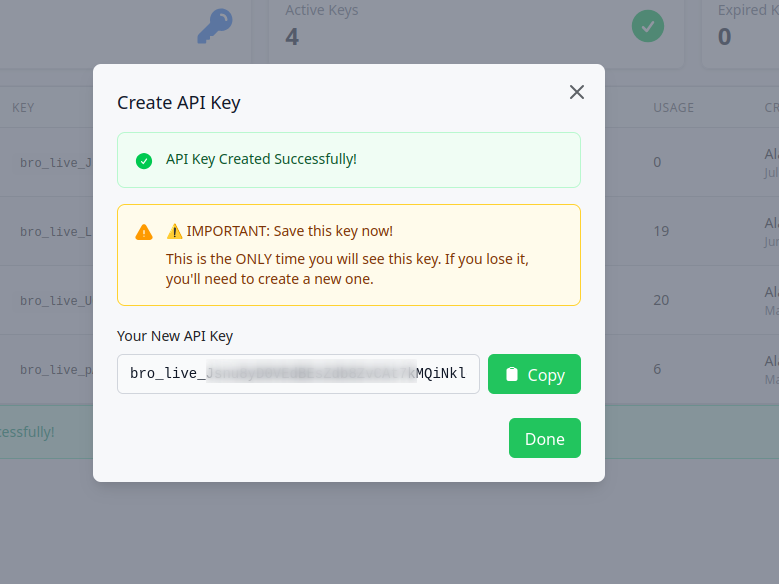The width and height of the screenshot is (779, 584).
Task: Select the new API key text field
Action: point(298,374)
